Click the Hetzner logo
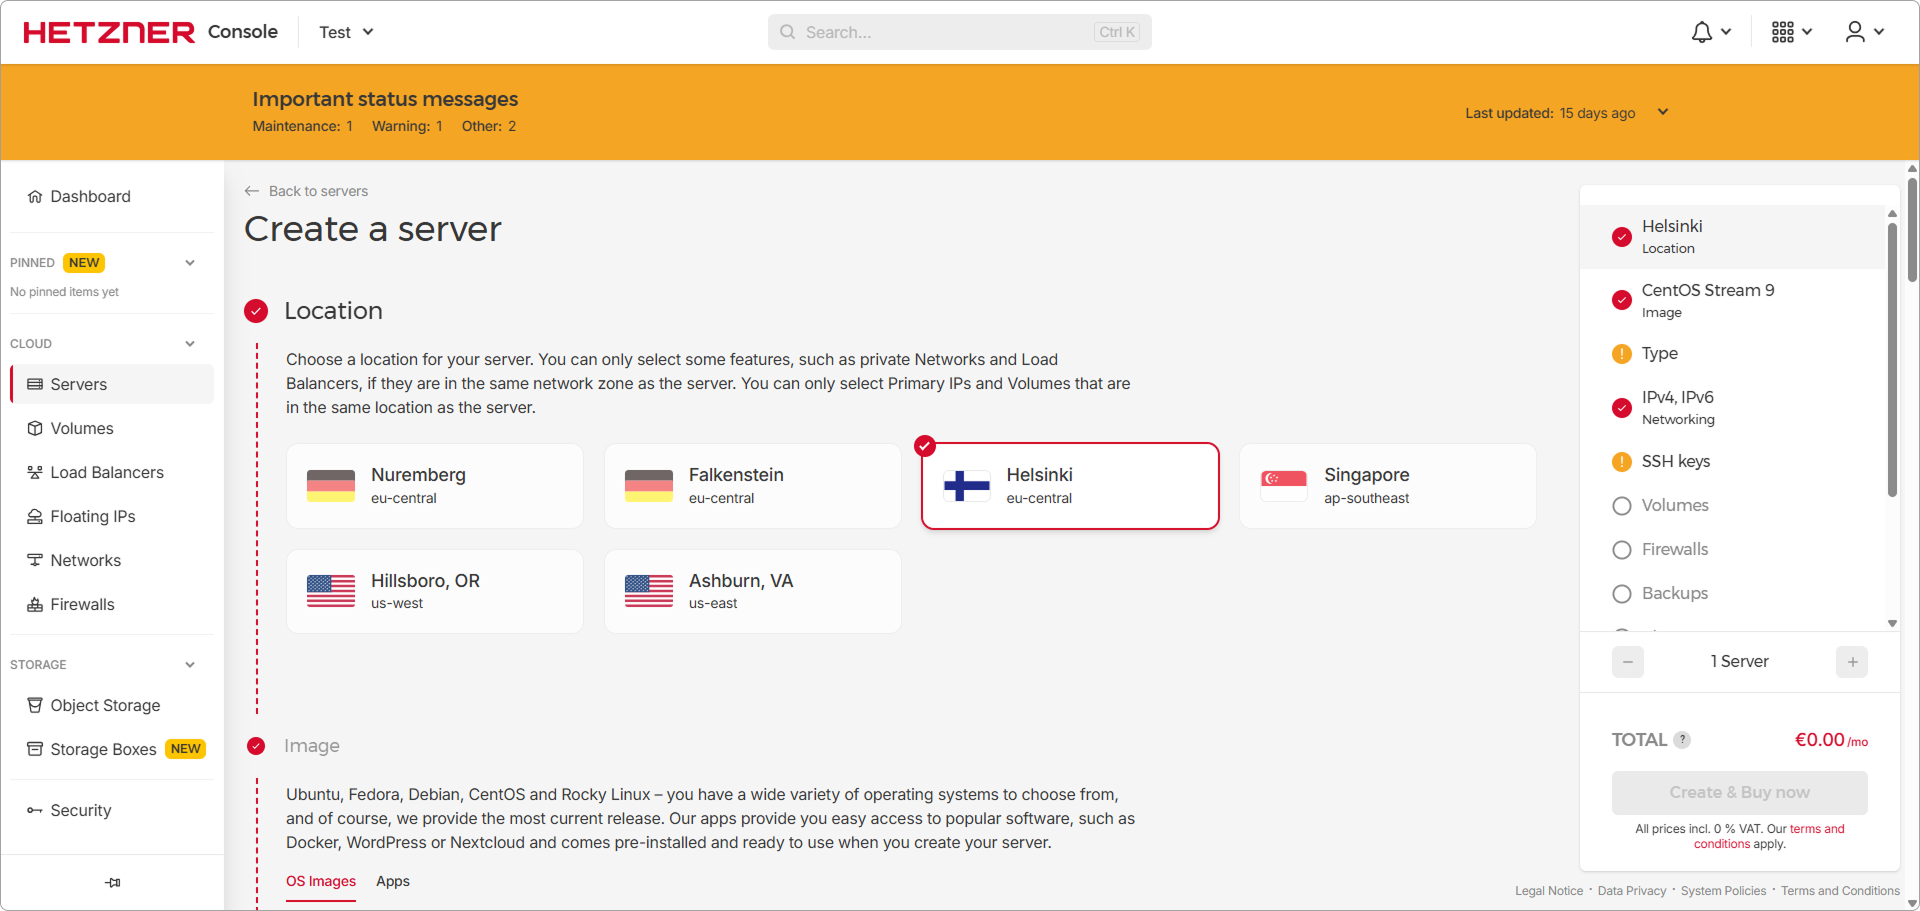This screenshot has height=911, width=1920. click(109, 32)
